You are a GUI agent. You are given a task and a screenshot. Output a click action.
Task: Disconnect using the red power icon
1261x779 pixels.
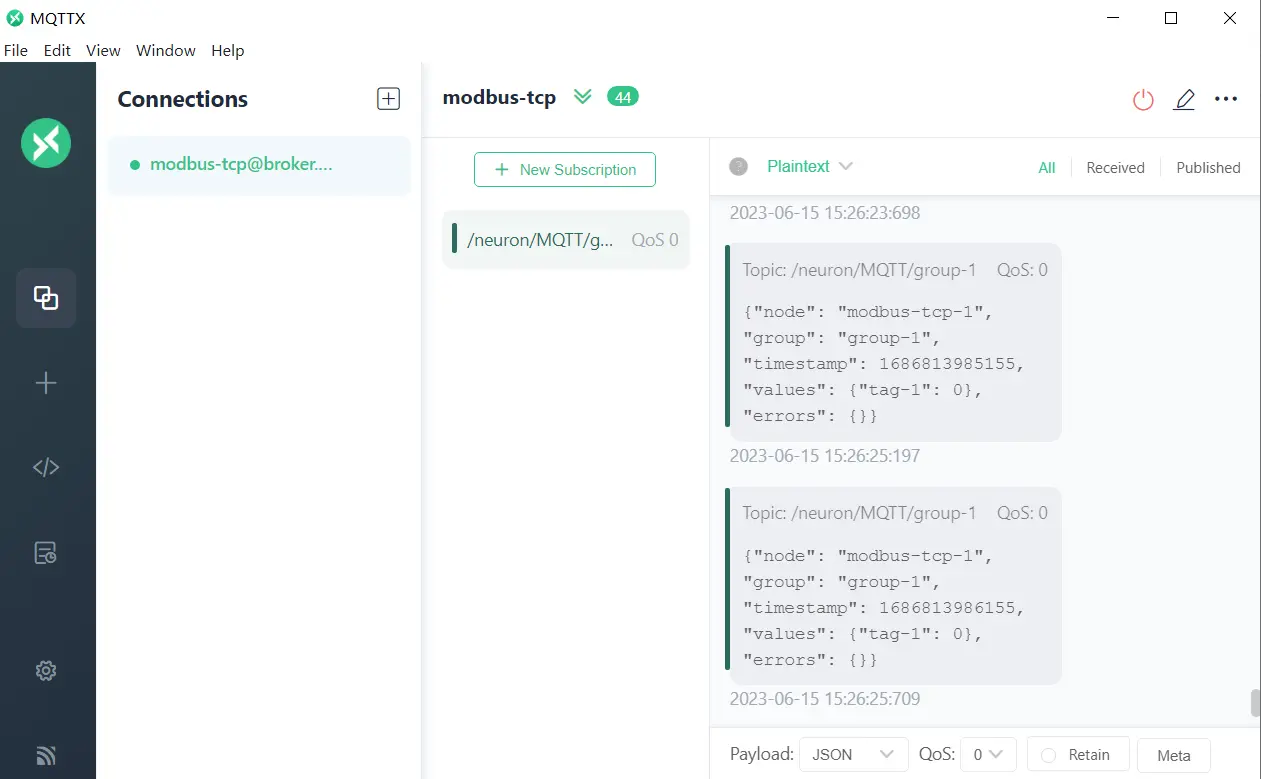click(1143, 99)
